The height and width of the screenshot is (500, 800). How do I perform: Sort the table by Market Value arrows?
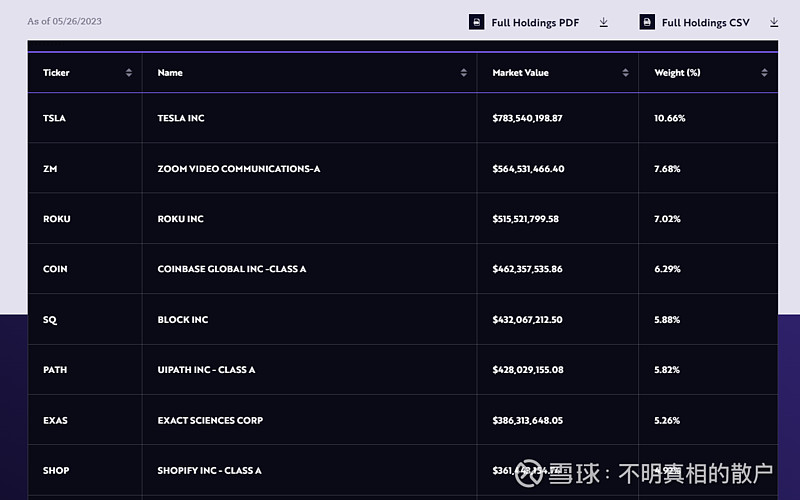pos(626,72)
